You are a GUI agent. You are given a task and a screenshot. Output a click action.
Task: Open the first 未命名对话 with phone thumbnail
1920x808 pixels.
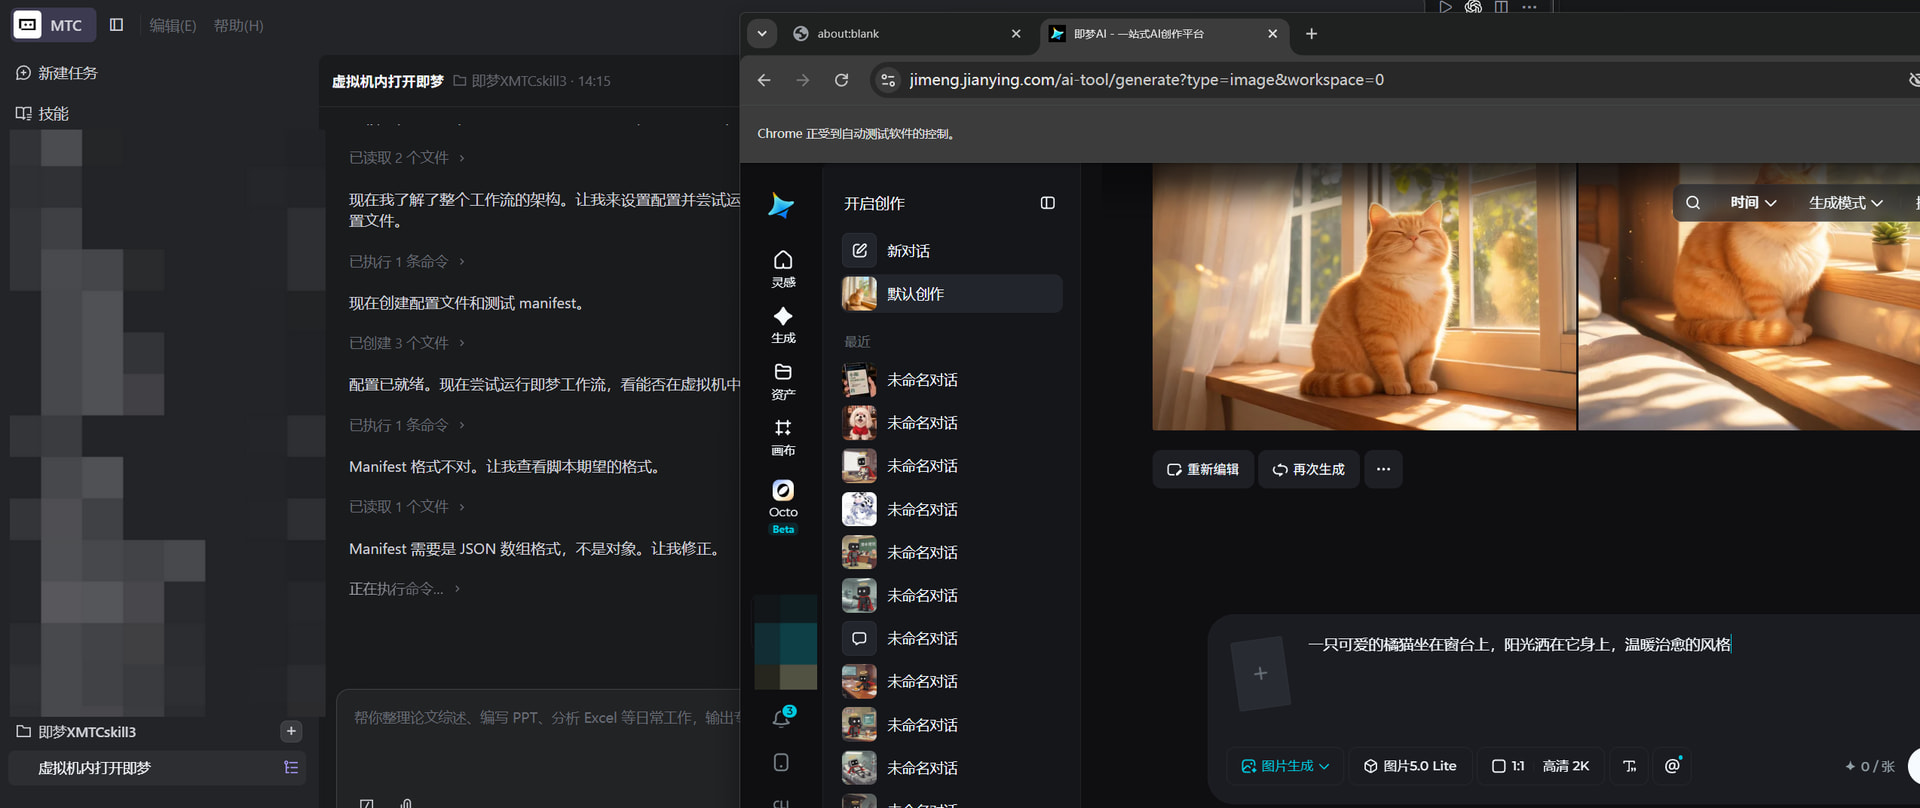[951, 380]
